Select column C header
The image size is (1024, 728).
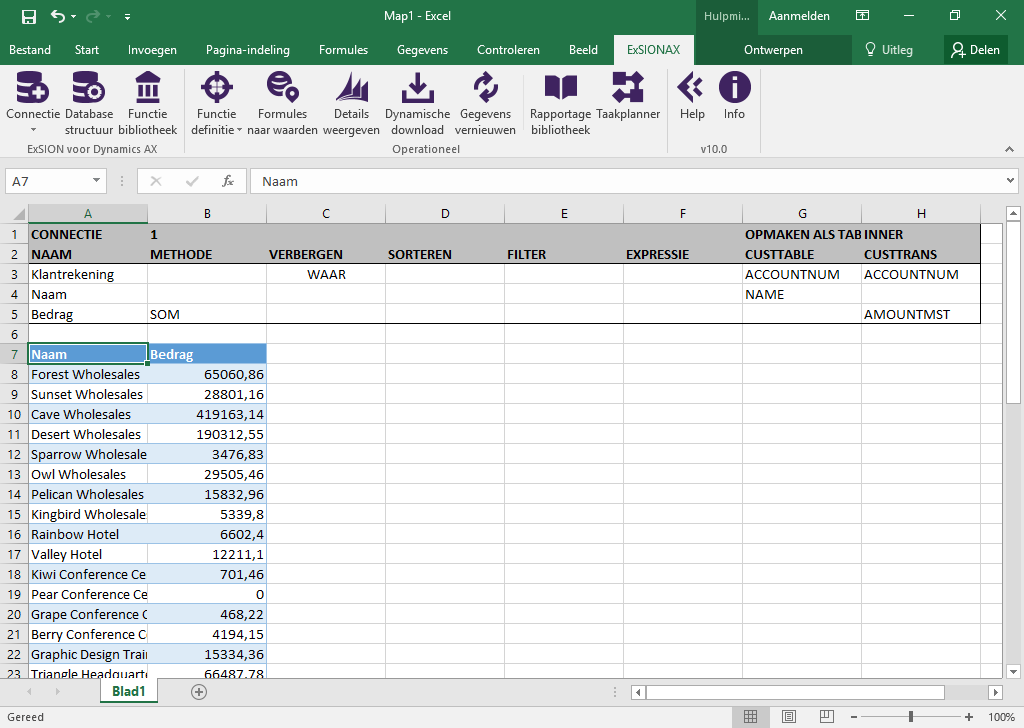[326, 214]
